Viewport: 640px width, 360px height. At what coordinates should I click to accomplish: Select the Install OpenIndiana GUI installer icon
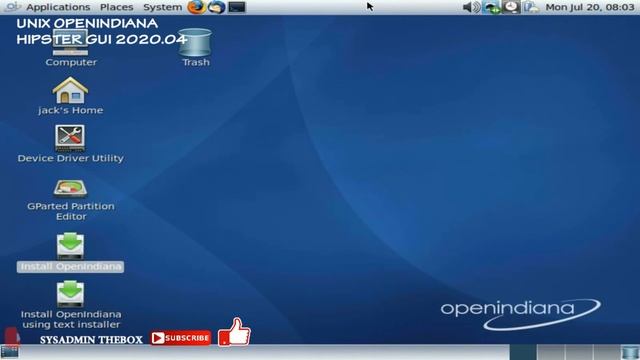pyautogui.click(x=70, y=246)
